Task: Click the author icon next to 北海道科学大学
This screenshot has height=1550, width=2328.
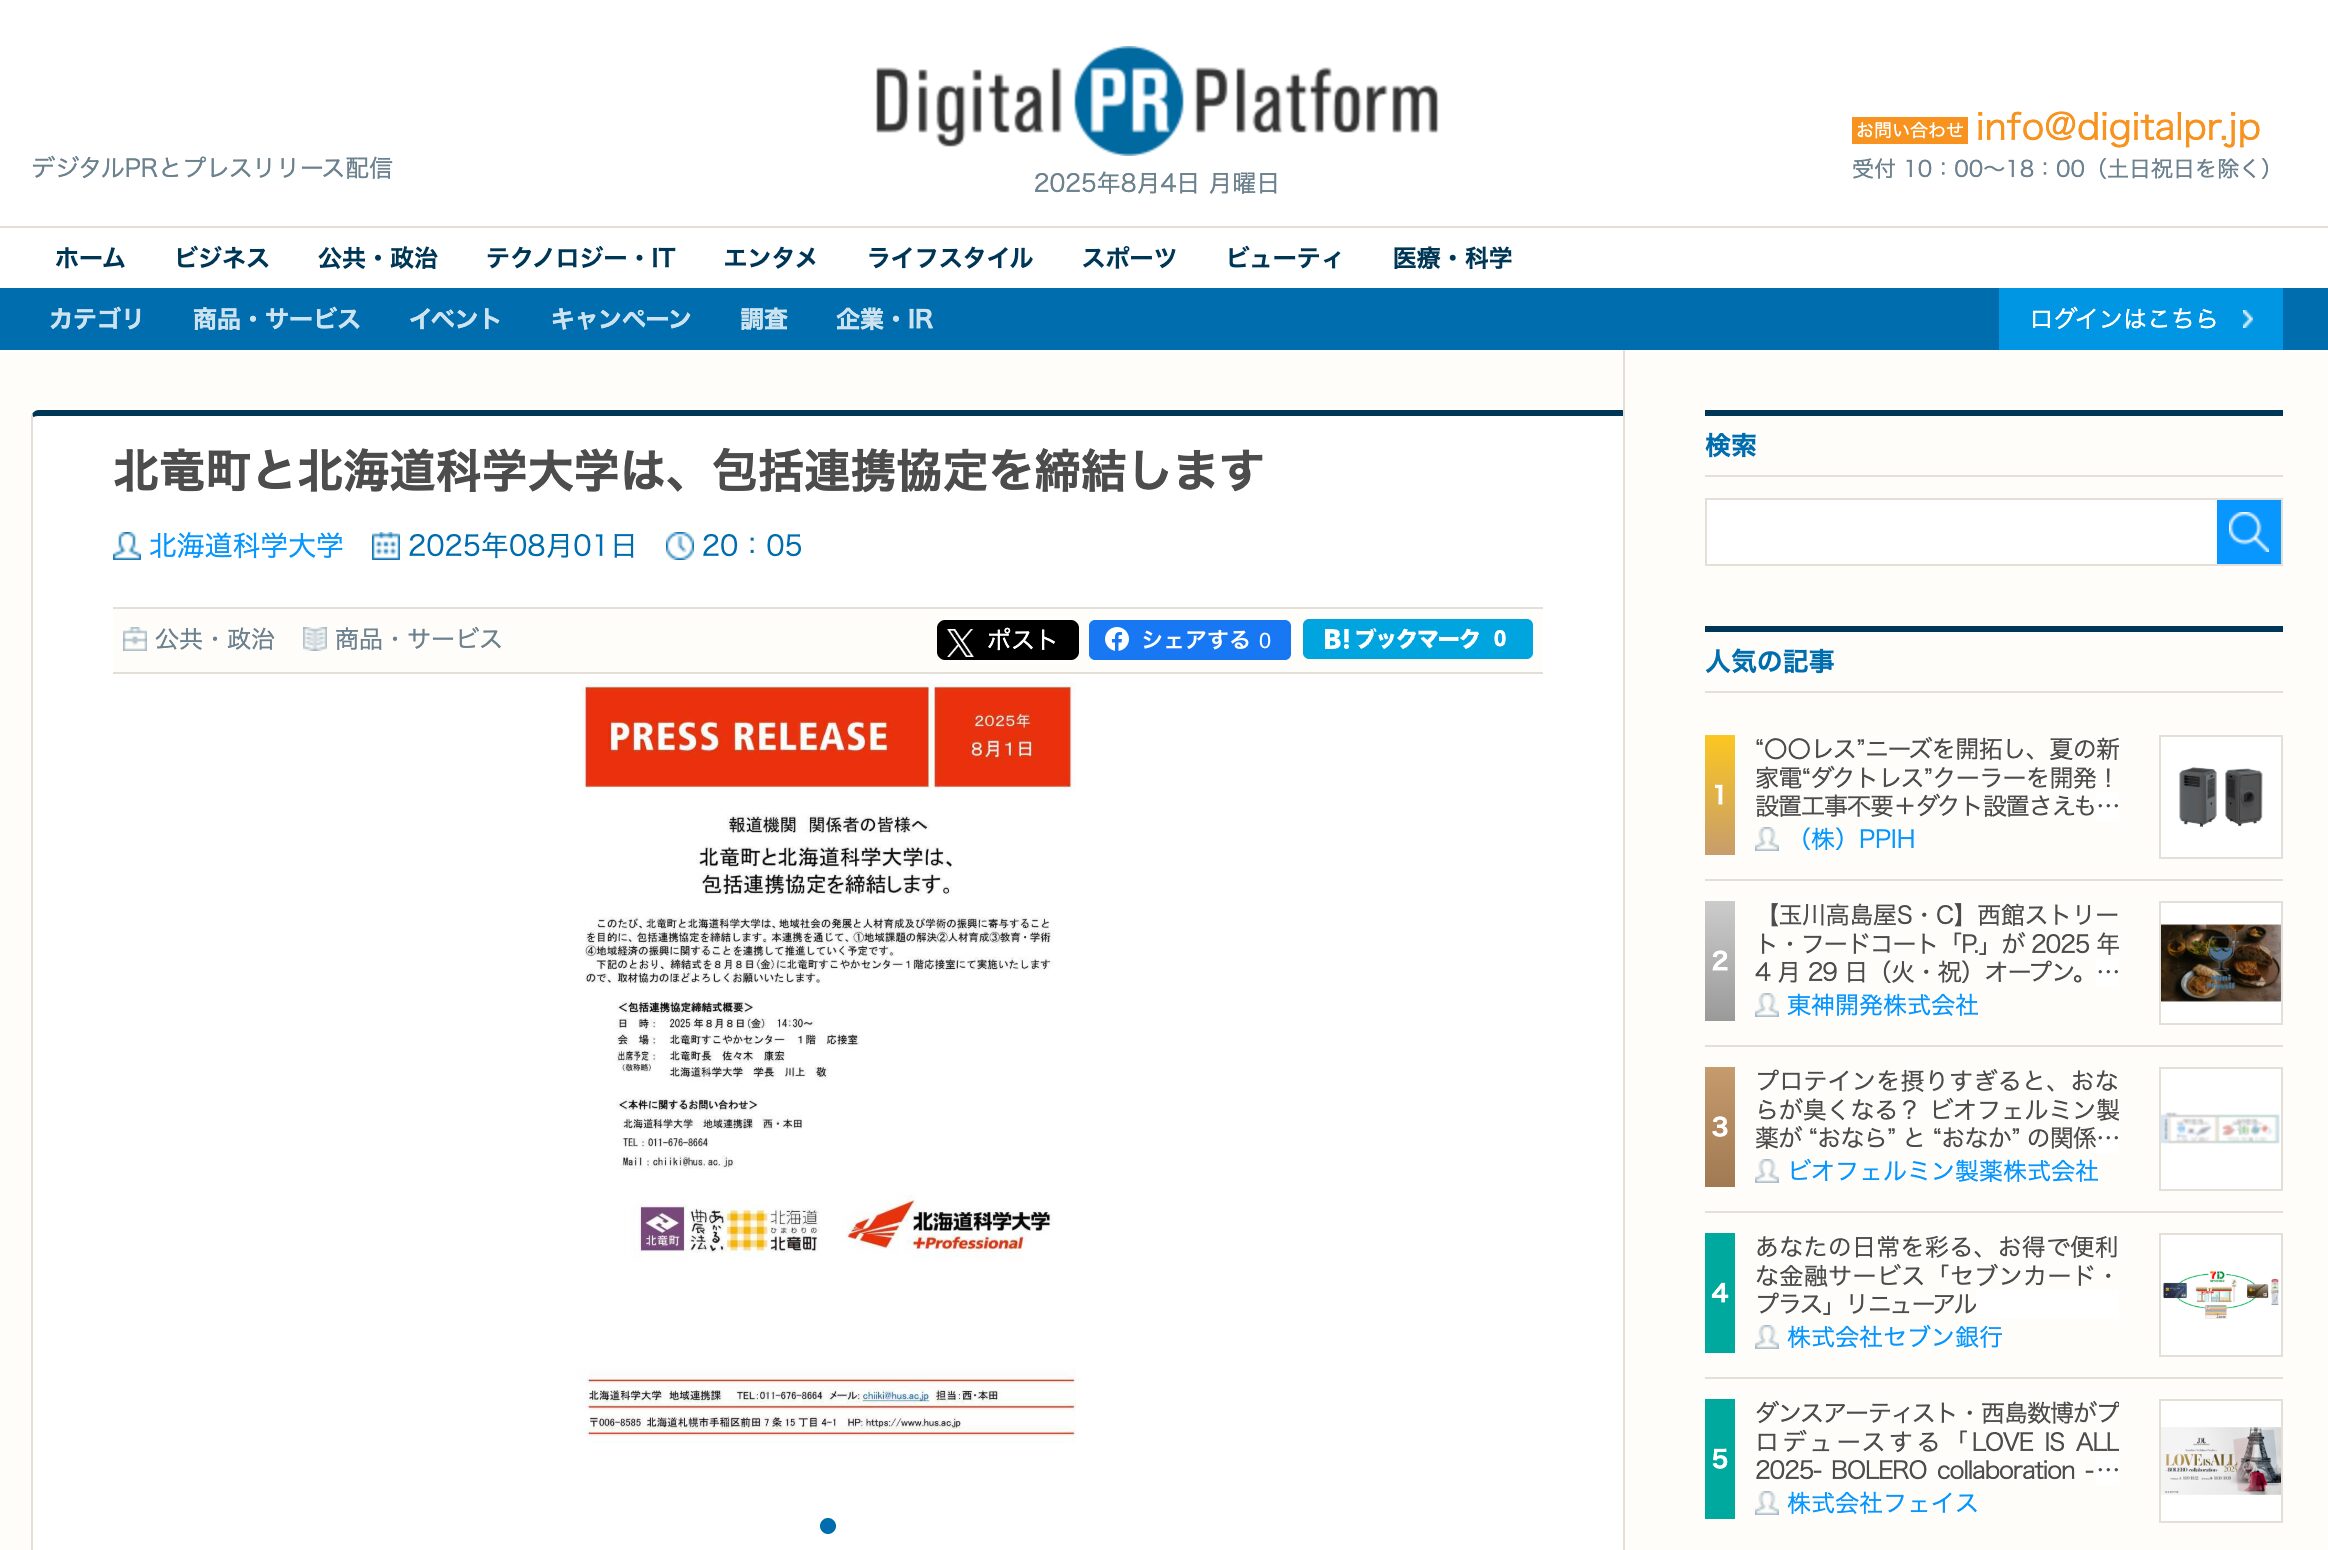Action: coord(126,546)
